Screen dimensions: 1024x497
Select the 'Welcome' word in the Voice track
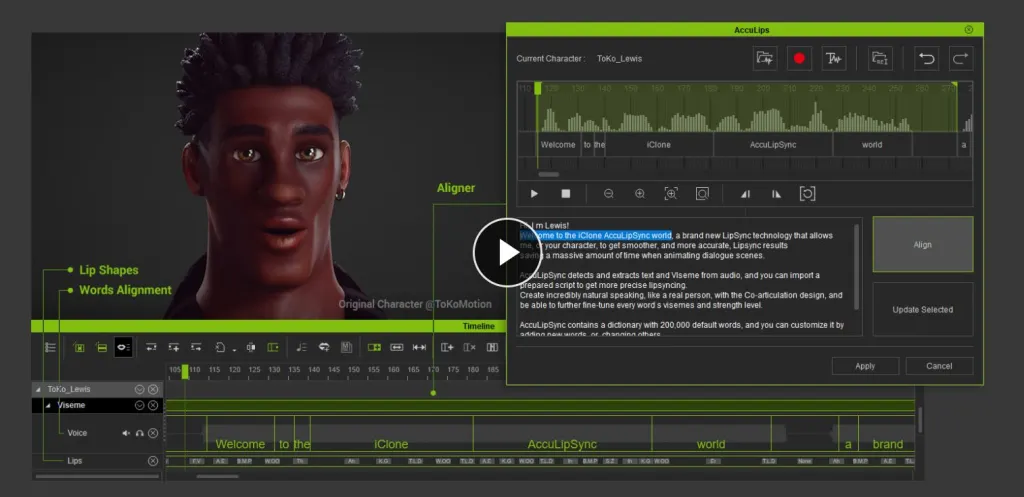240,444
